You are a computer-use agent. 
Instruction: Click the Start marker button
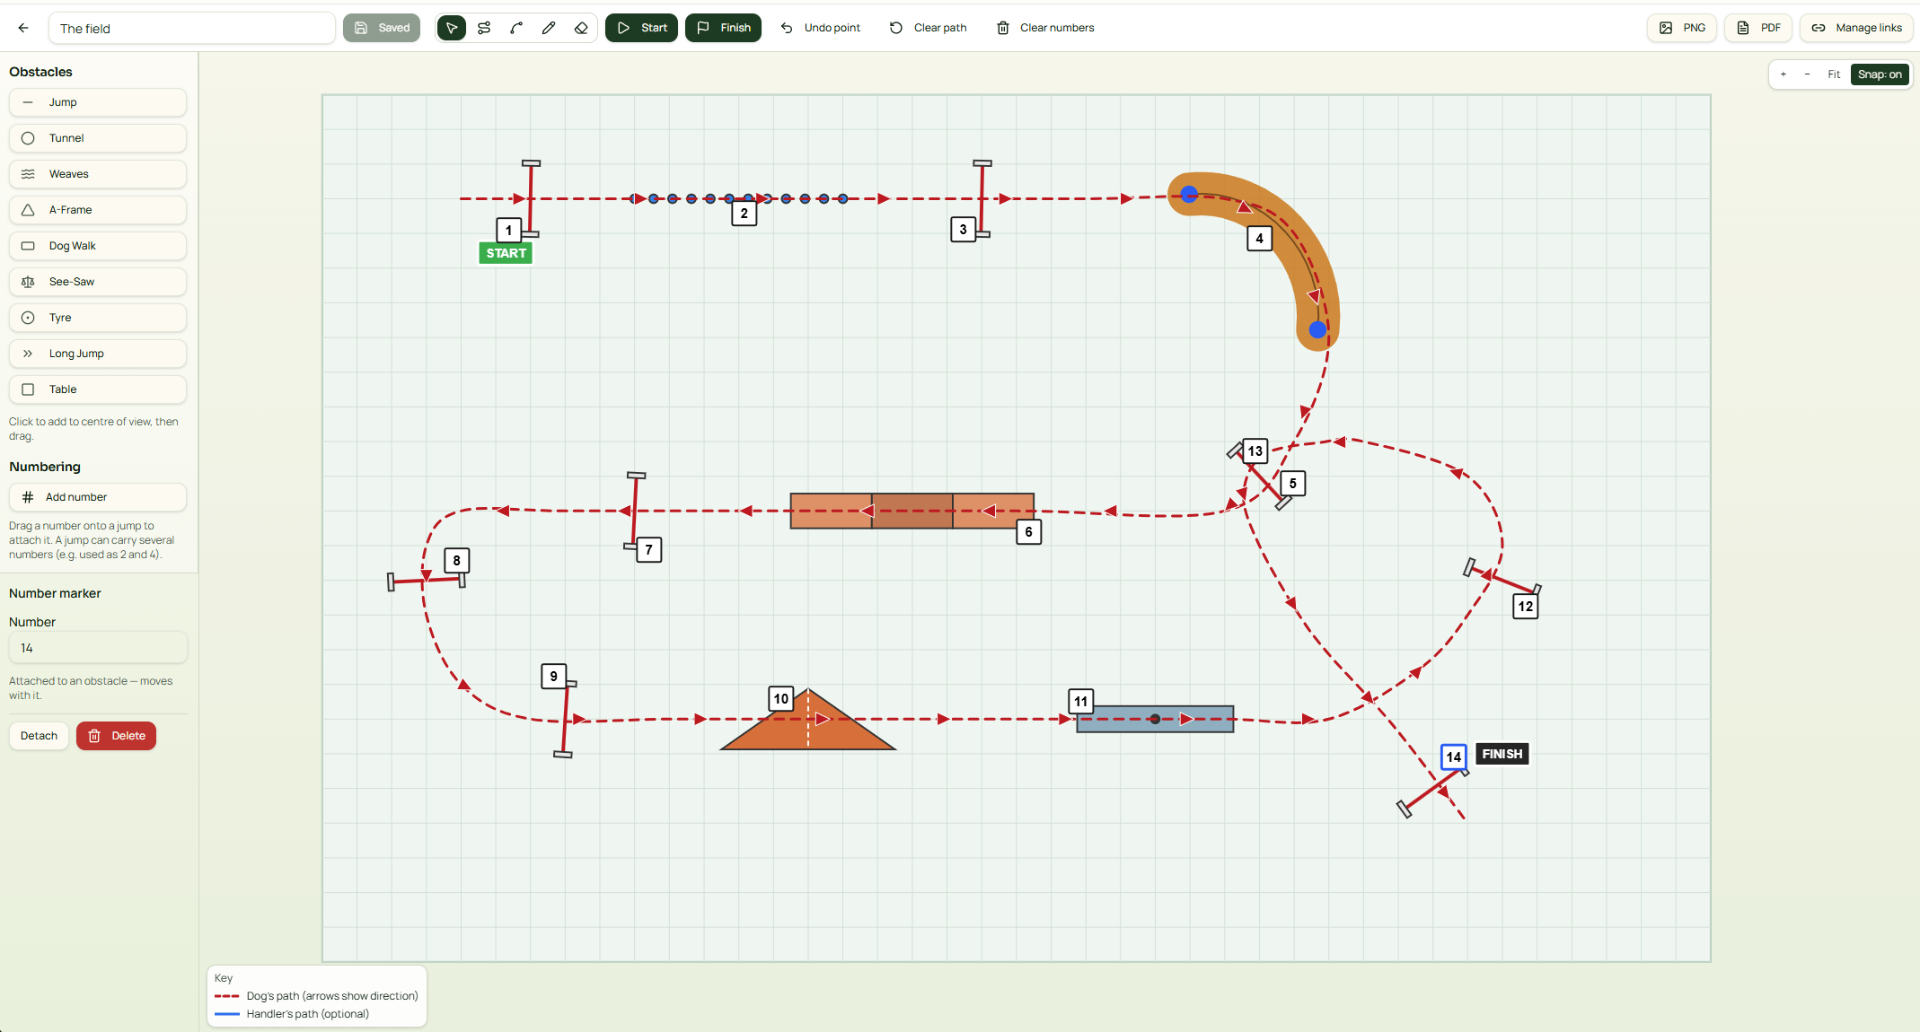(x=641, y=28)
